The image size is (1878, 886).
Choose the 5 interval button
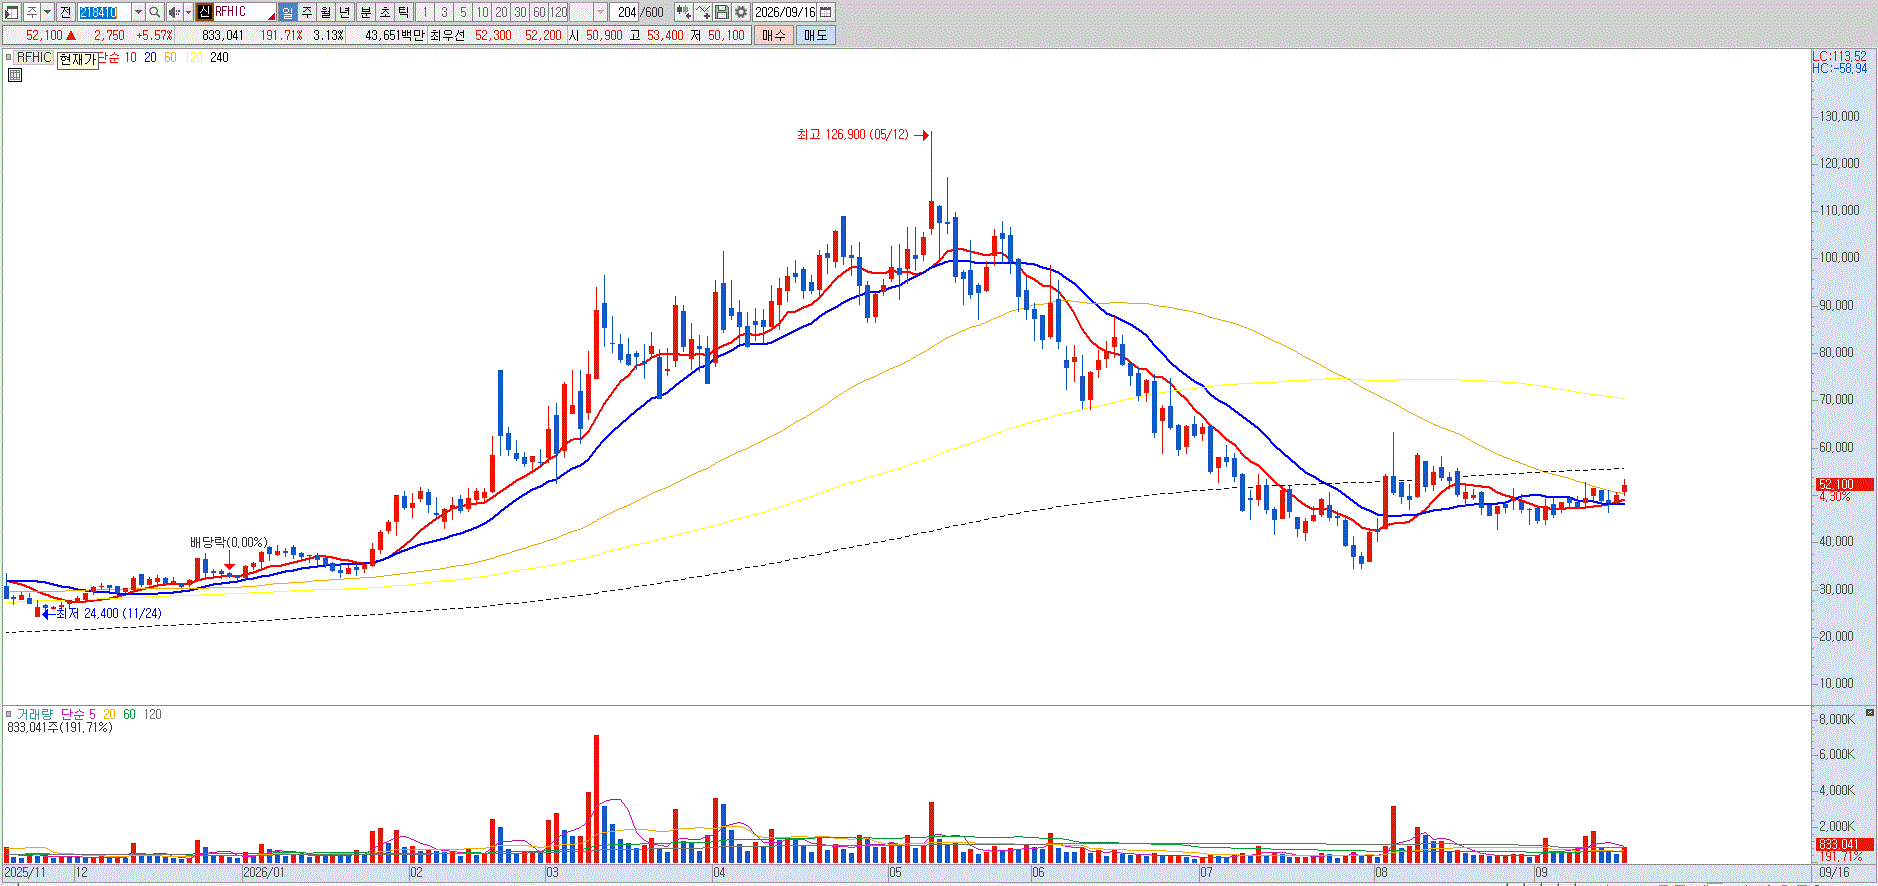(463, 12)
